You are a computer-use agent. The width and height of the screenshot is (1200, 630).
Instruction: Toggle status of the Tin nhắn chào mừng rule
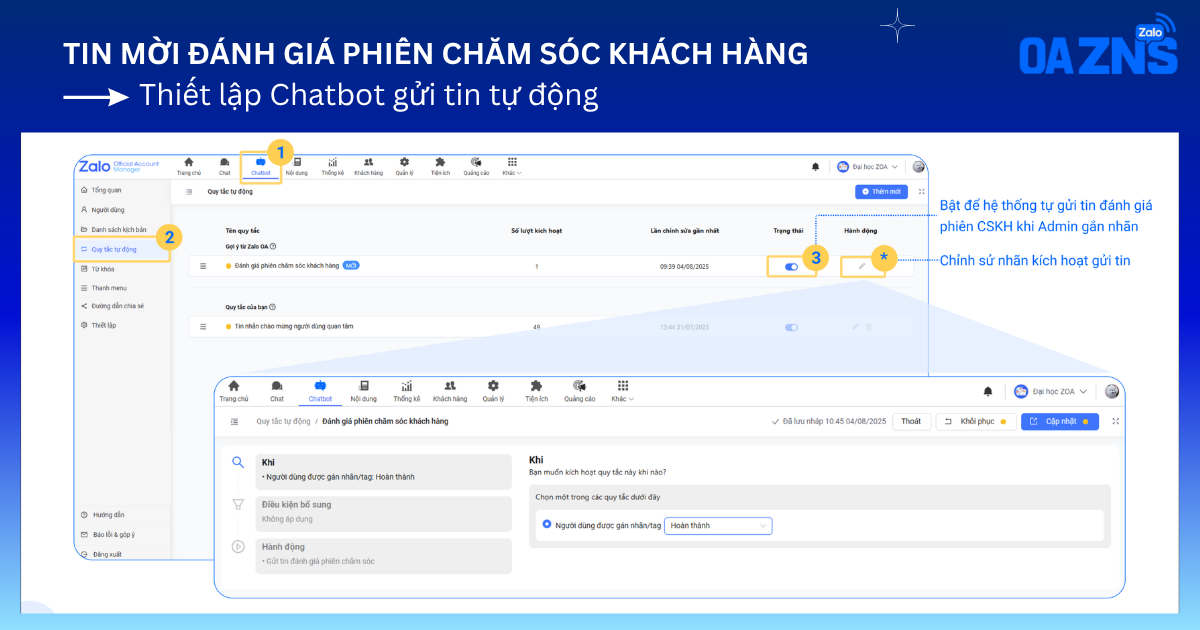[x=792, y=327]
